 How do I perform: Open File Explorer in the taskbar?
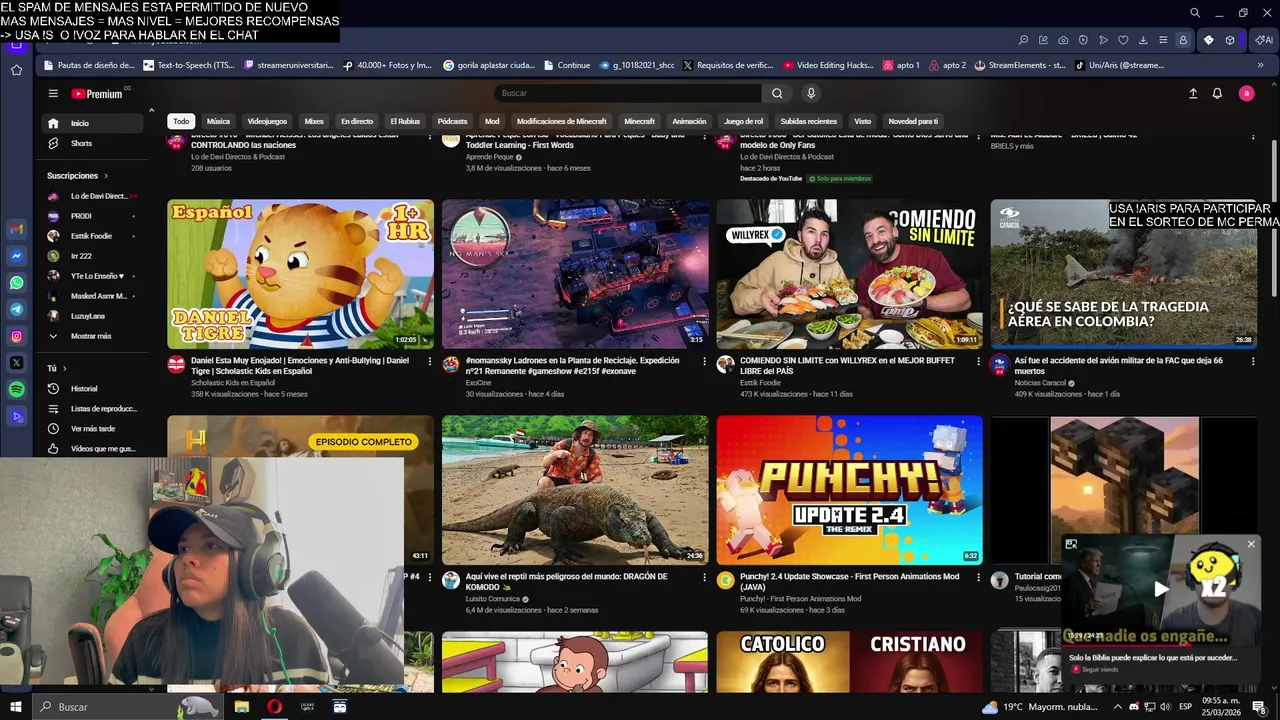(242, 707)
